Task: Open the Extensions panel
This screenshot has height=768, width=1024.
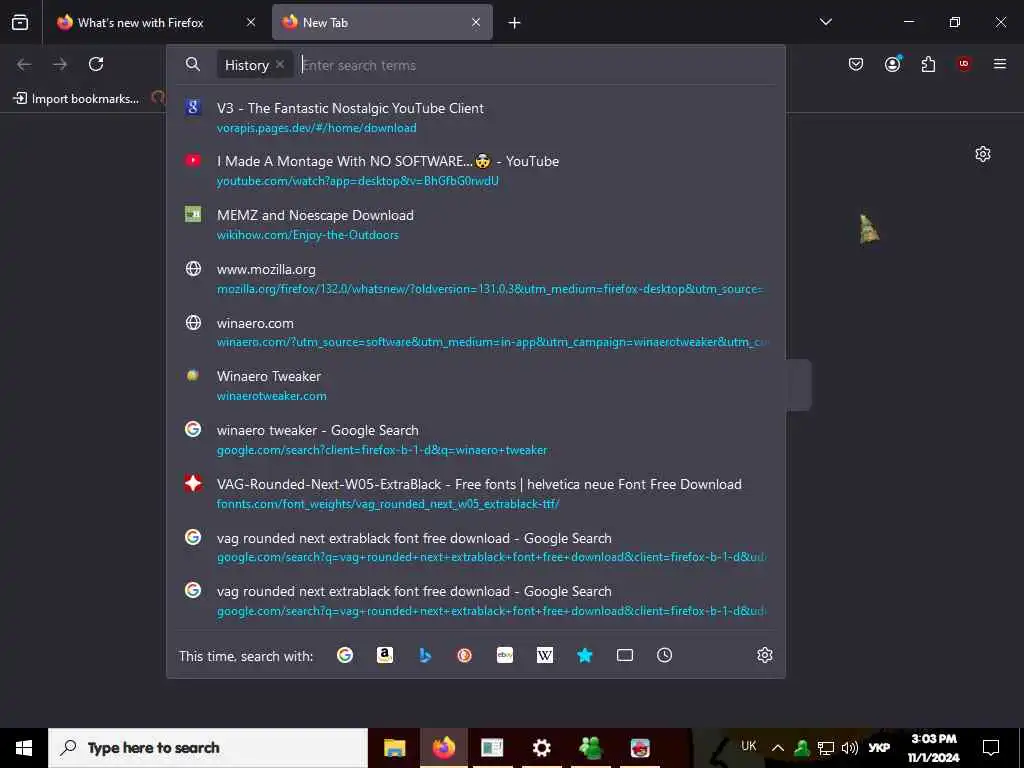Action: 928,64
